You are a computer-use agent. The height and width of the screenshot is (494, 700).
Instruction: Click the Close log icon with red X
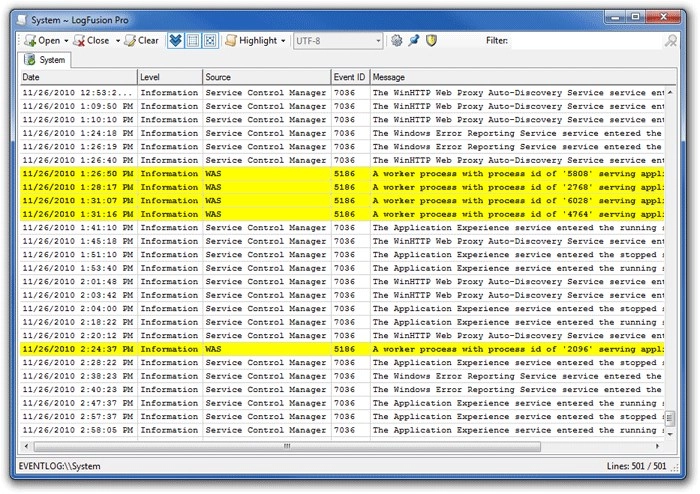click(x=79, y=41)
